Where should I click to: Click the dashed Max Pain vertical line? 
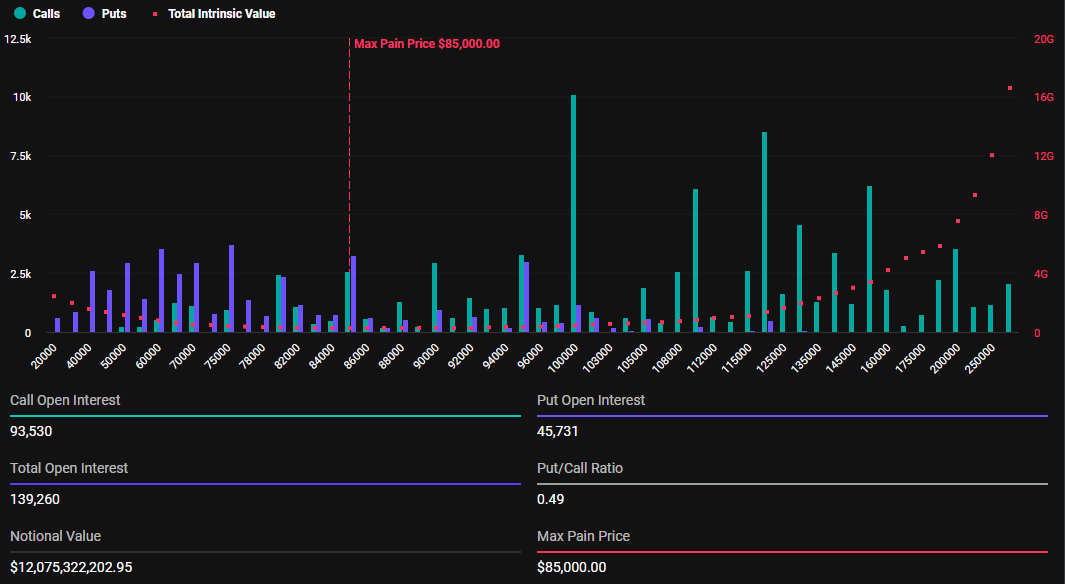coord(349,150)
